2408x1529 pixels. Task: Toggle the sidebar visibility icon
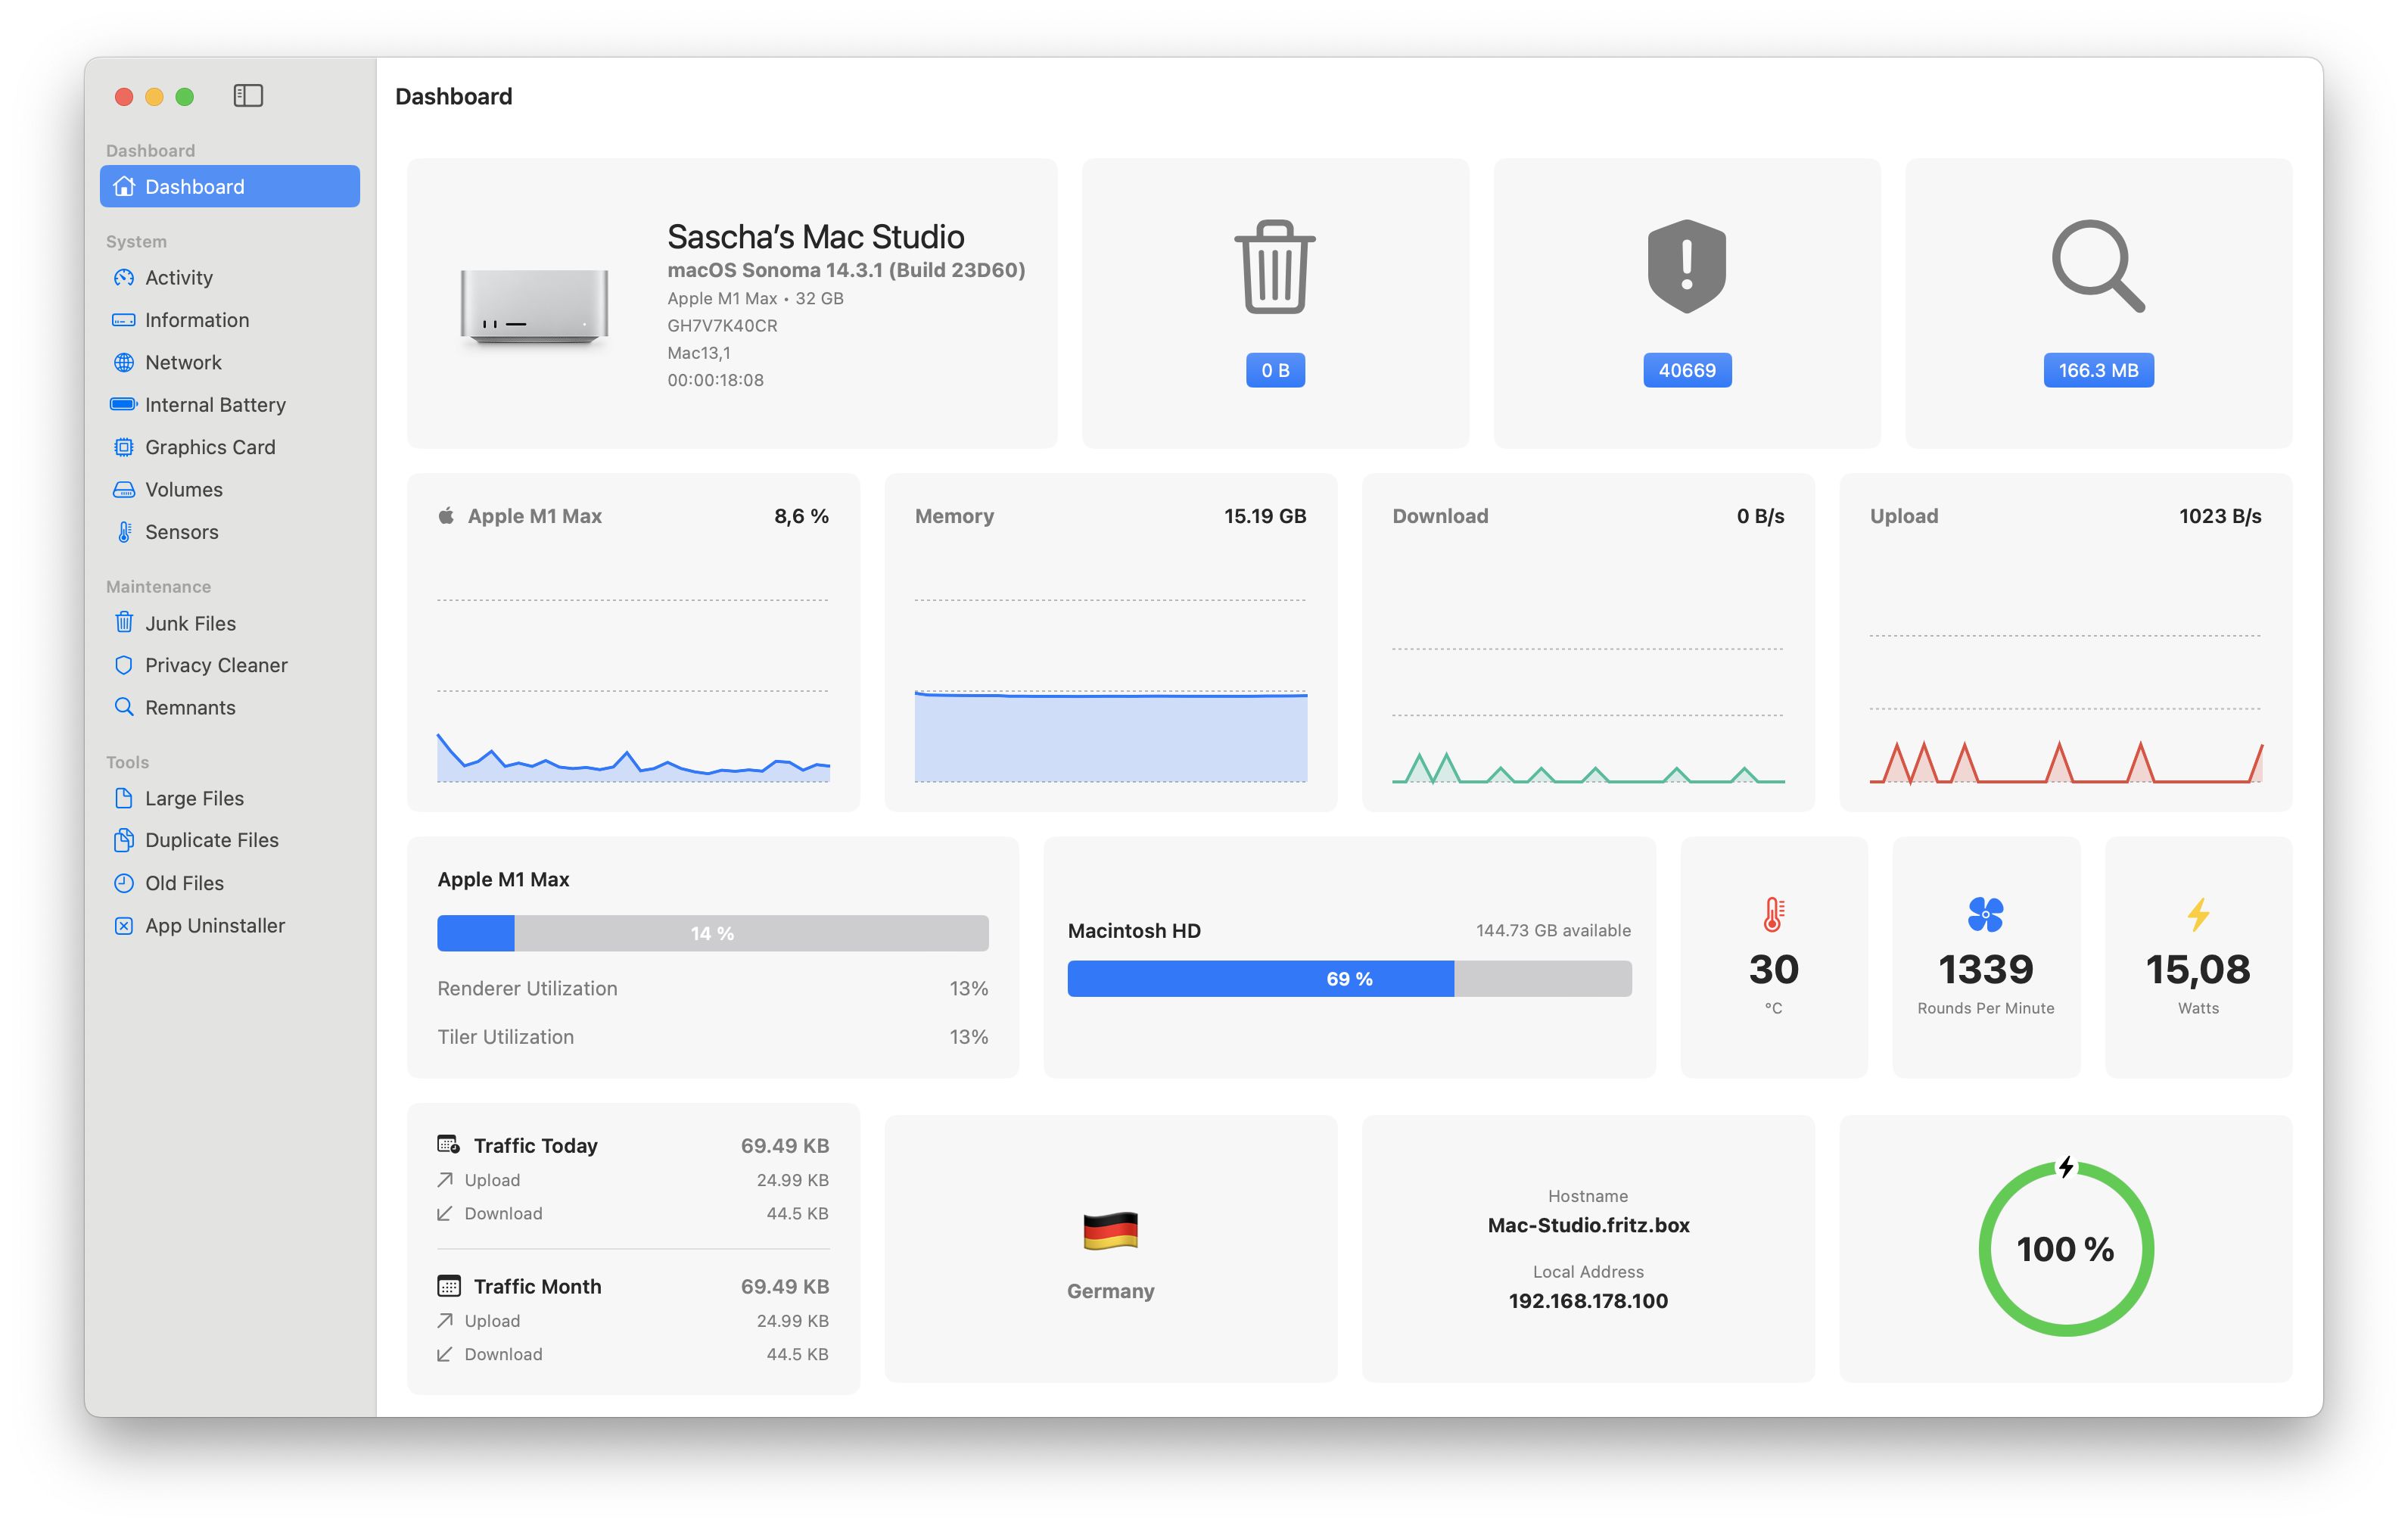(x=248, y=96)
